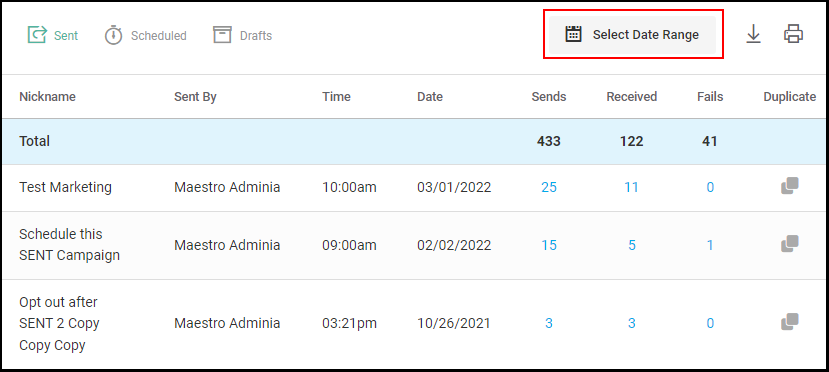Click the 10/26/2021 date cell
Image resolution: width=829 pixels, height=372 pixels.
(454, 323)
